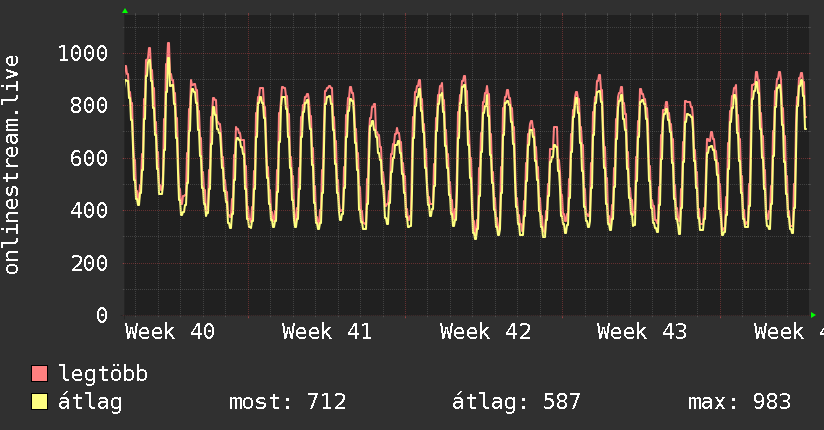This screenshot has height=430, width=824.
Task: Select the átlag legend label beside the yellow swatch
Action: pyautogui.click(x=90, y=402)
